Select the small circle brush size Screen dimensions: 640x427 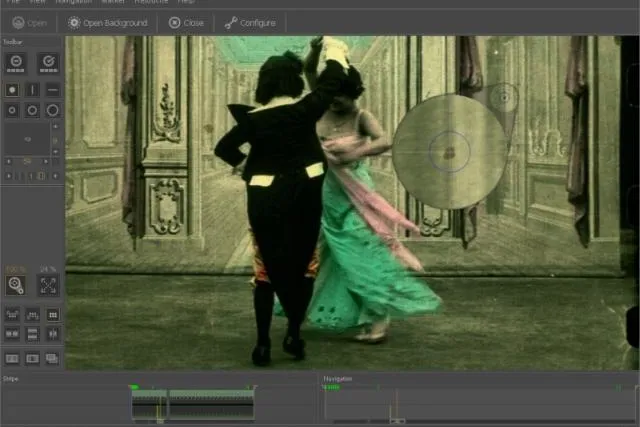pos(12,110)
